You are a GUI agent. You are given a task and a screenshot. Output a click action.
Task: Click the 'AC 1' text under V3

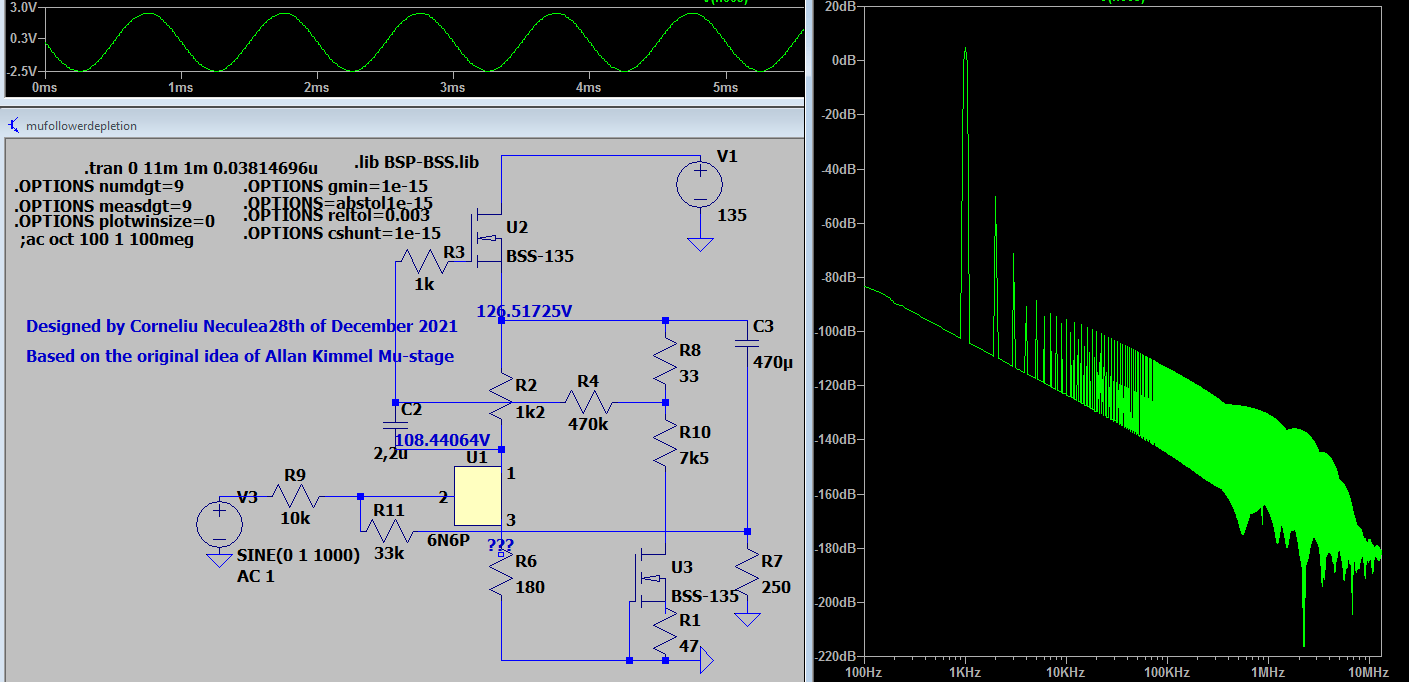click(255, 576)
